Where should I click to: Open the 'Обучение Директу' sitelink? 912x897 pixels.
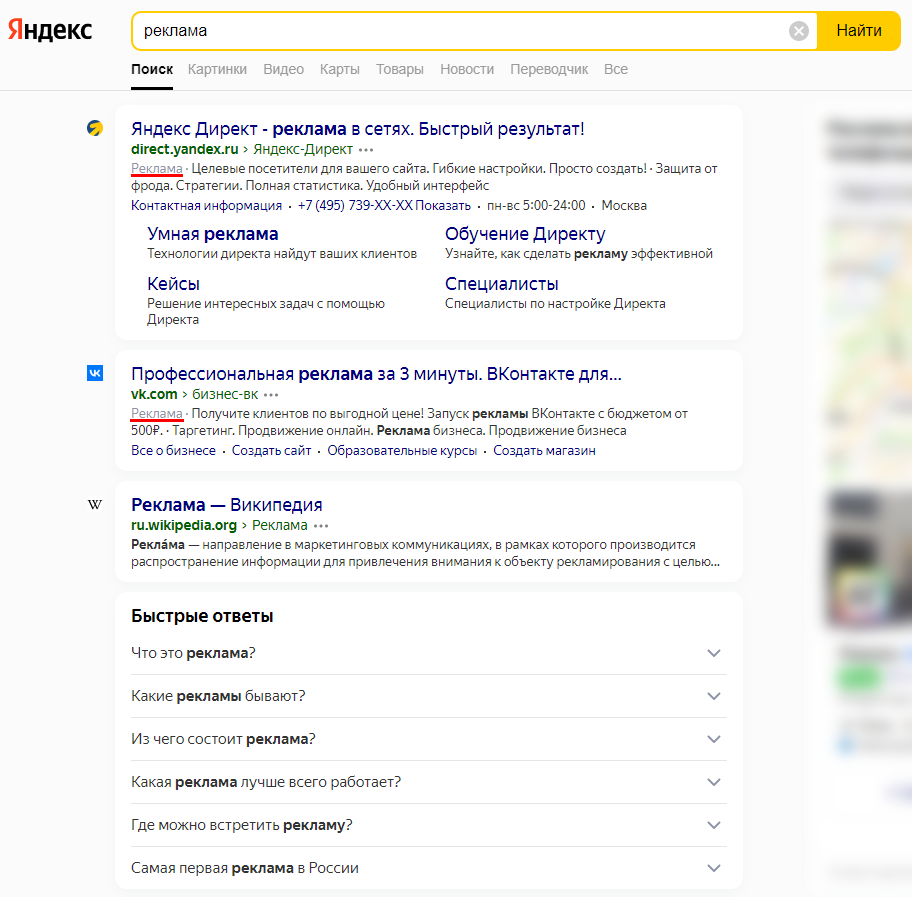[525, 234]
